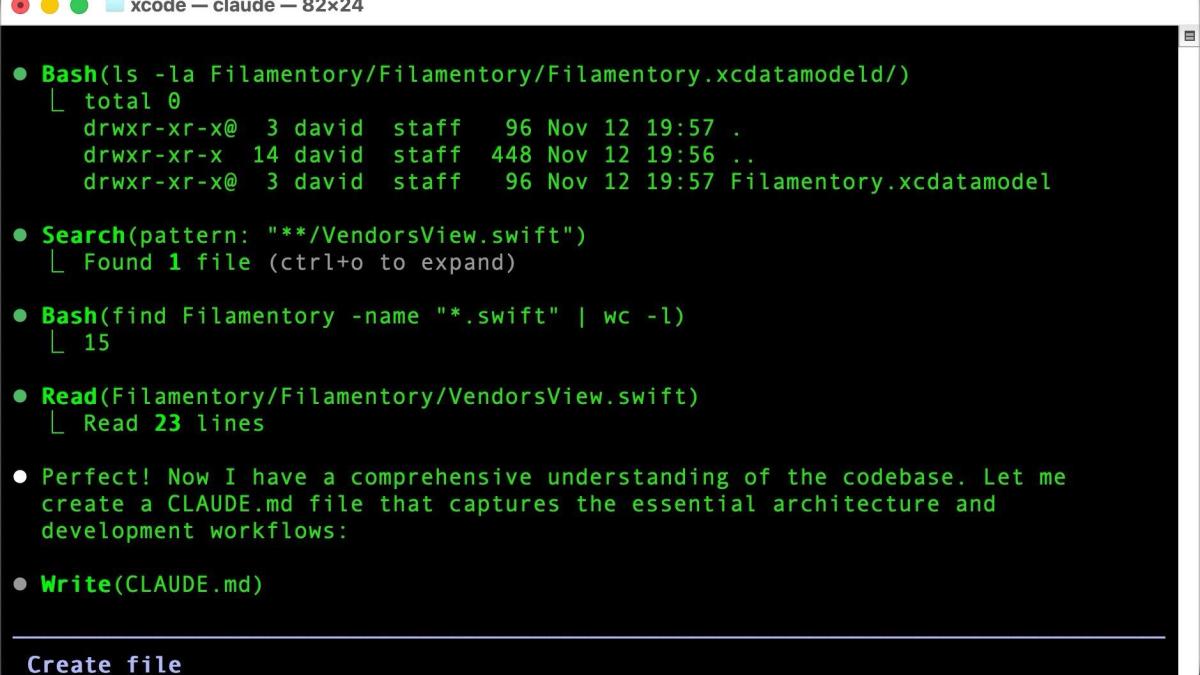Select the Bash(find Filamentory -name "*.swift") command
The image size is (1200, 675).
pyautogui.click(x=363, y=316)
